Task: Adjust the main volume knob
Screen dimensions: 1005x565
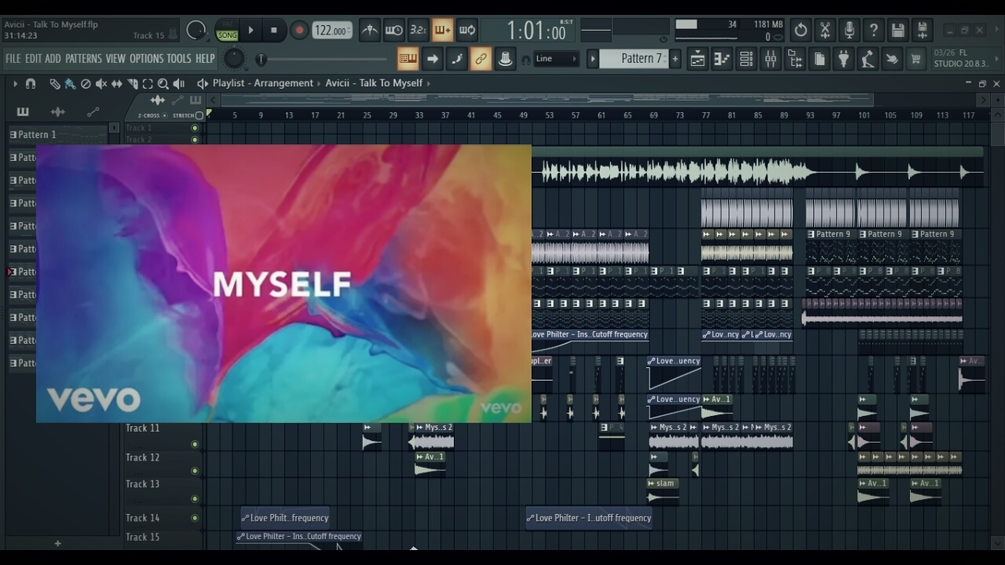Action: click(x=195, y=30)
